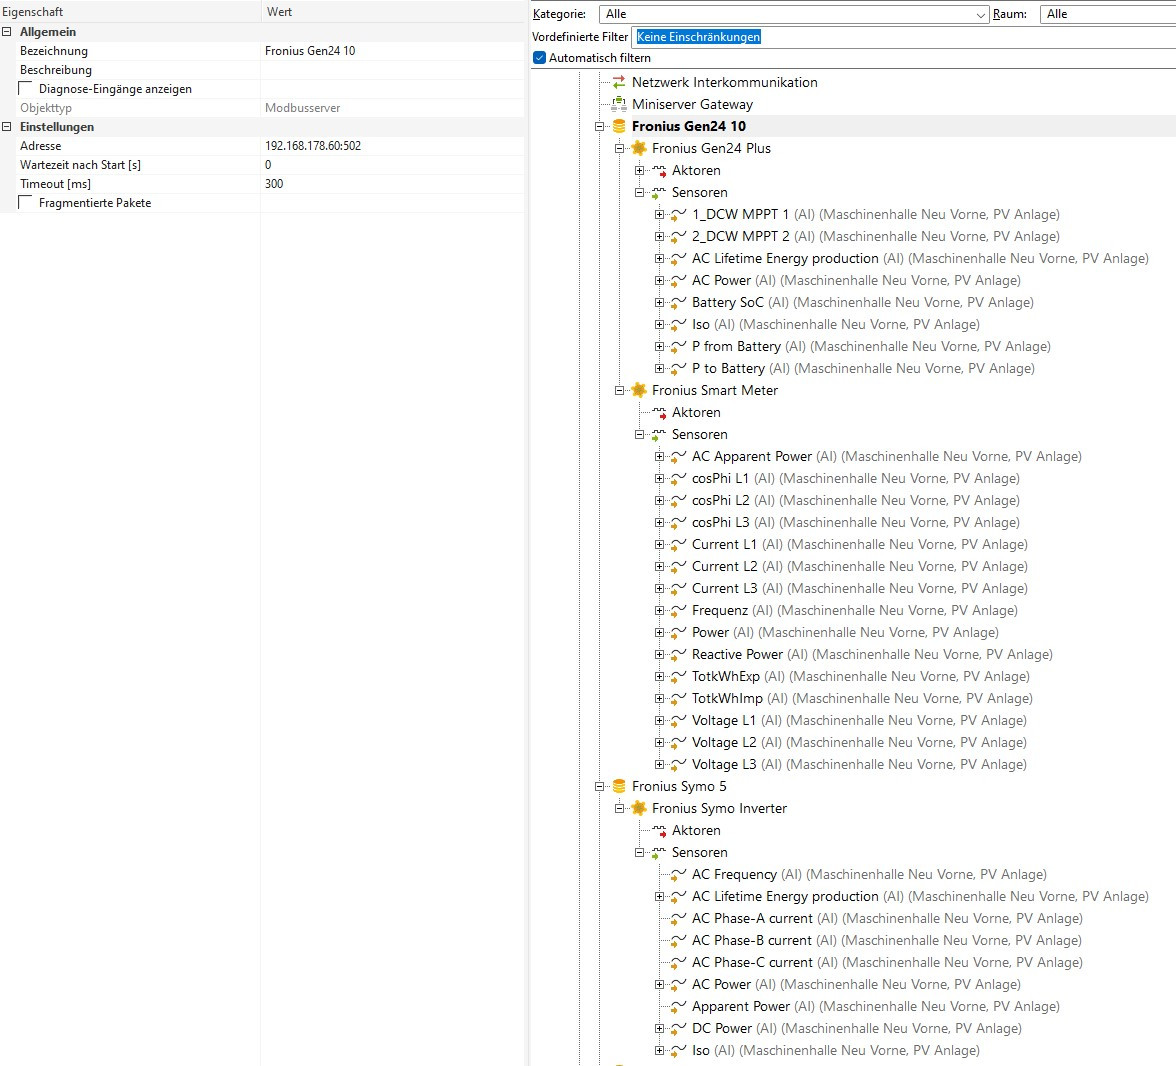
Task: Click the Fronius Symo Inverter device icon
Action: click(x=639, y=808)
